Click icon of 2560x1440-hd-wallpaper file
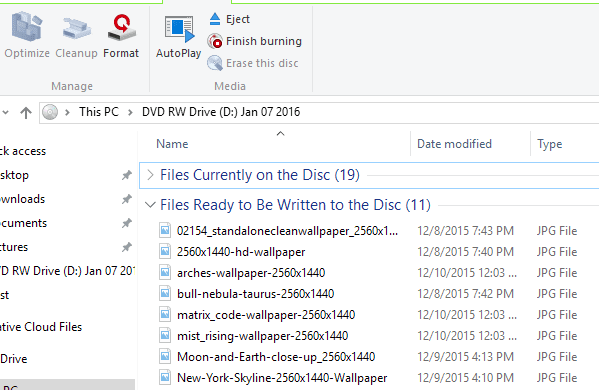This screenshot has height=390, width=599. [x=165, y=251]
